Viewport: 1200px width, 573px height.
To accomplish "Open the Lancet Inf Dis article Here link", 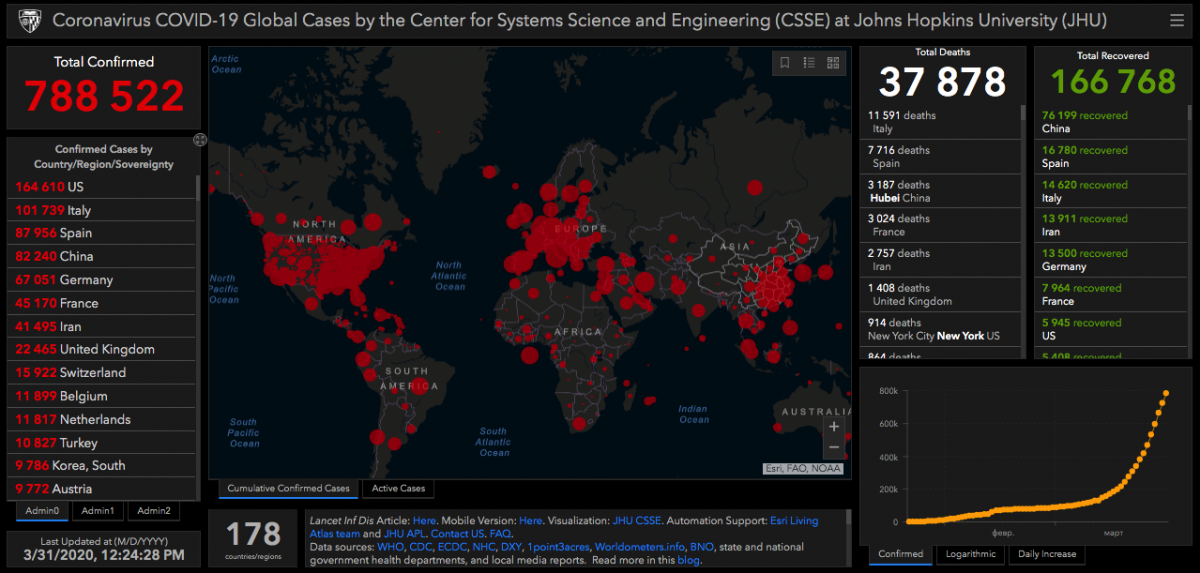I will pyautogui.click(x=425, y=521).
